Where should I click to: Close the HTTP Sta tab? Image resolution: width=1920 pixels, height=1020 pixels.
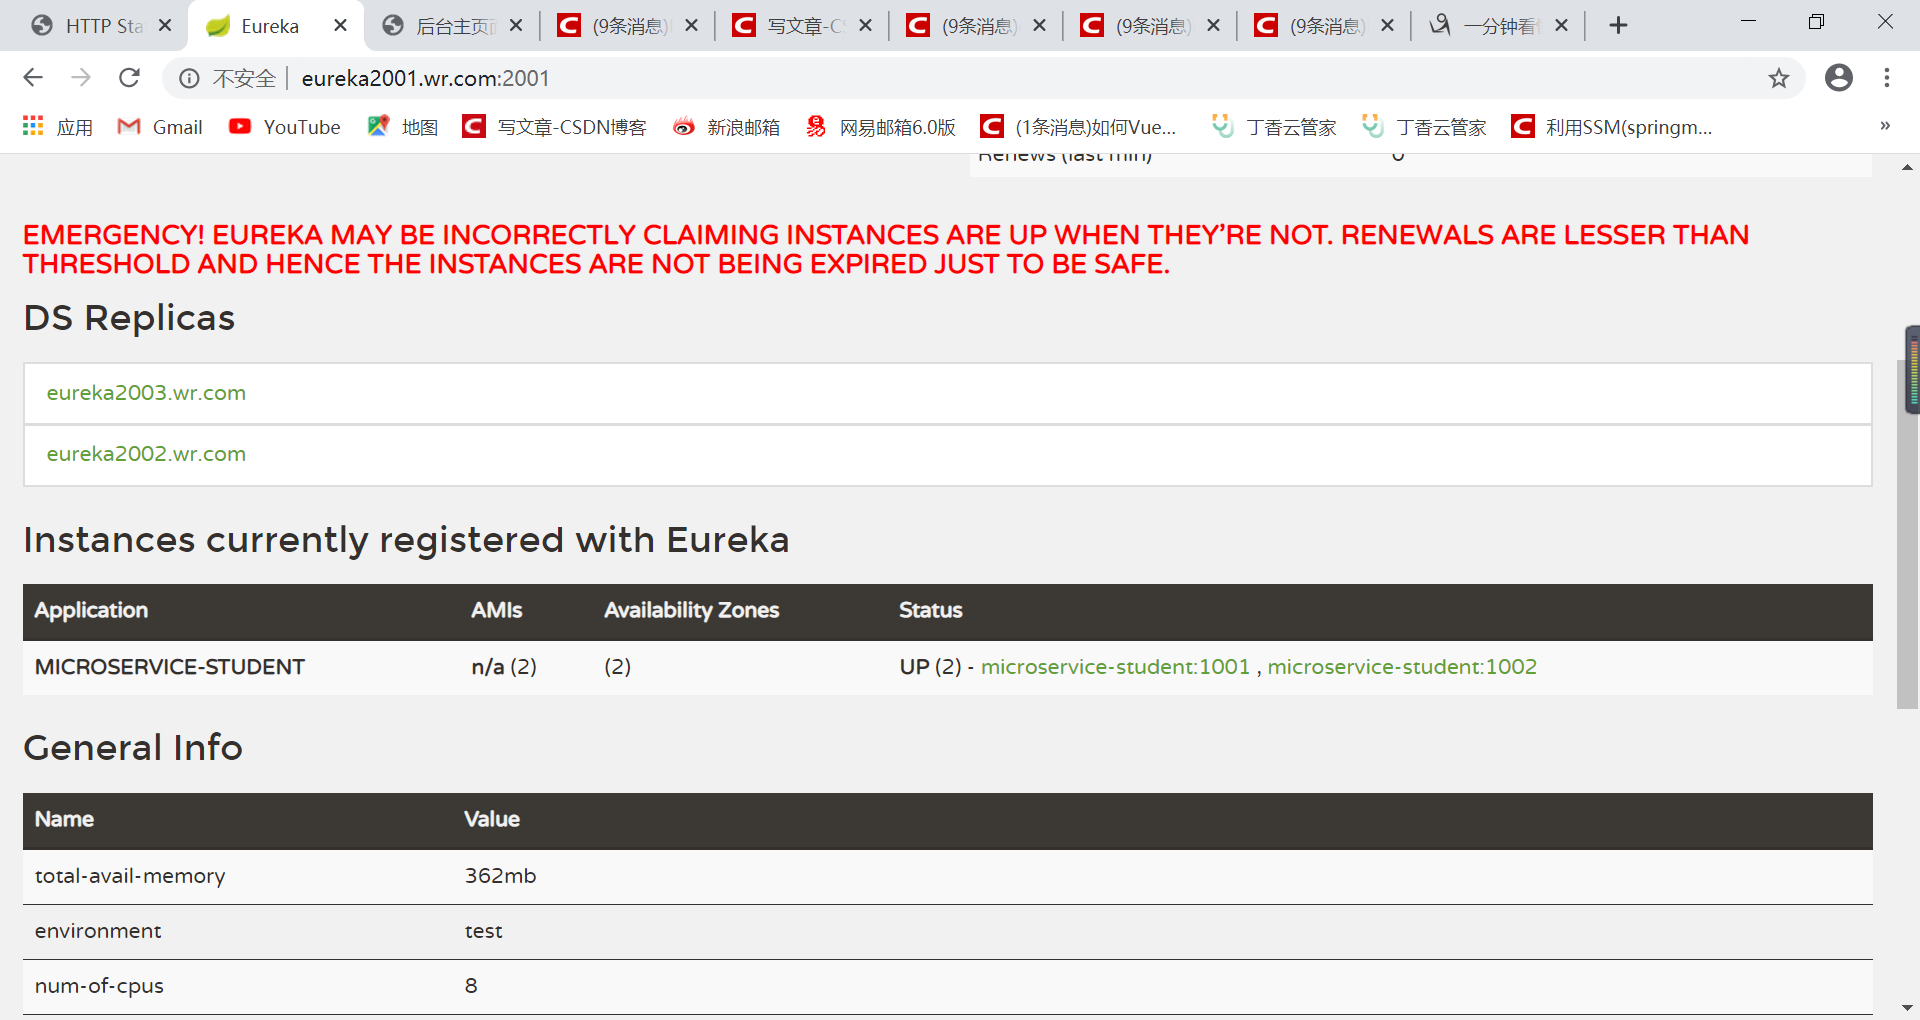click(166, 26)
